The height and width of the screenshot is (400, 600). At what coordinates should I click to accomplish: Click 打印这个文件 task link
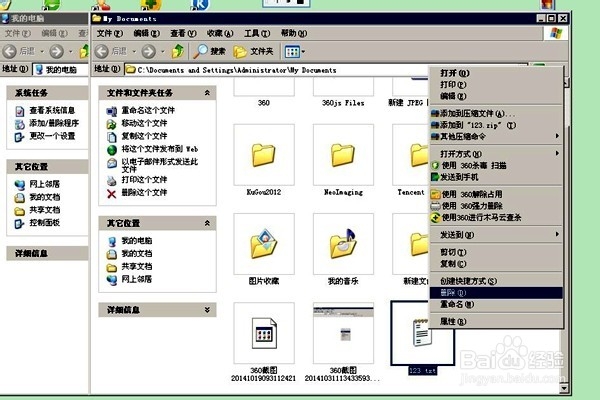(144, 180)
